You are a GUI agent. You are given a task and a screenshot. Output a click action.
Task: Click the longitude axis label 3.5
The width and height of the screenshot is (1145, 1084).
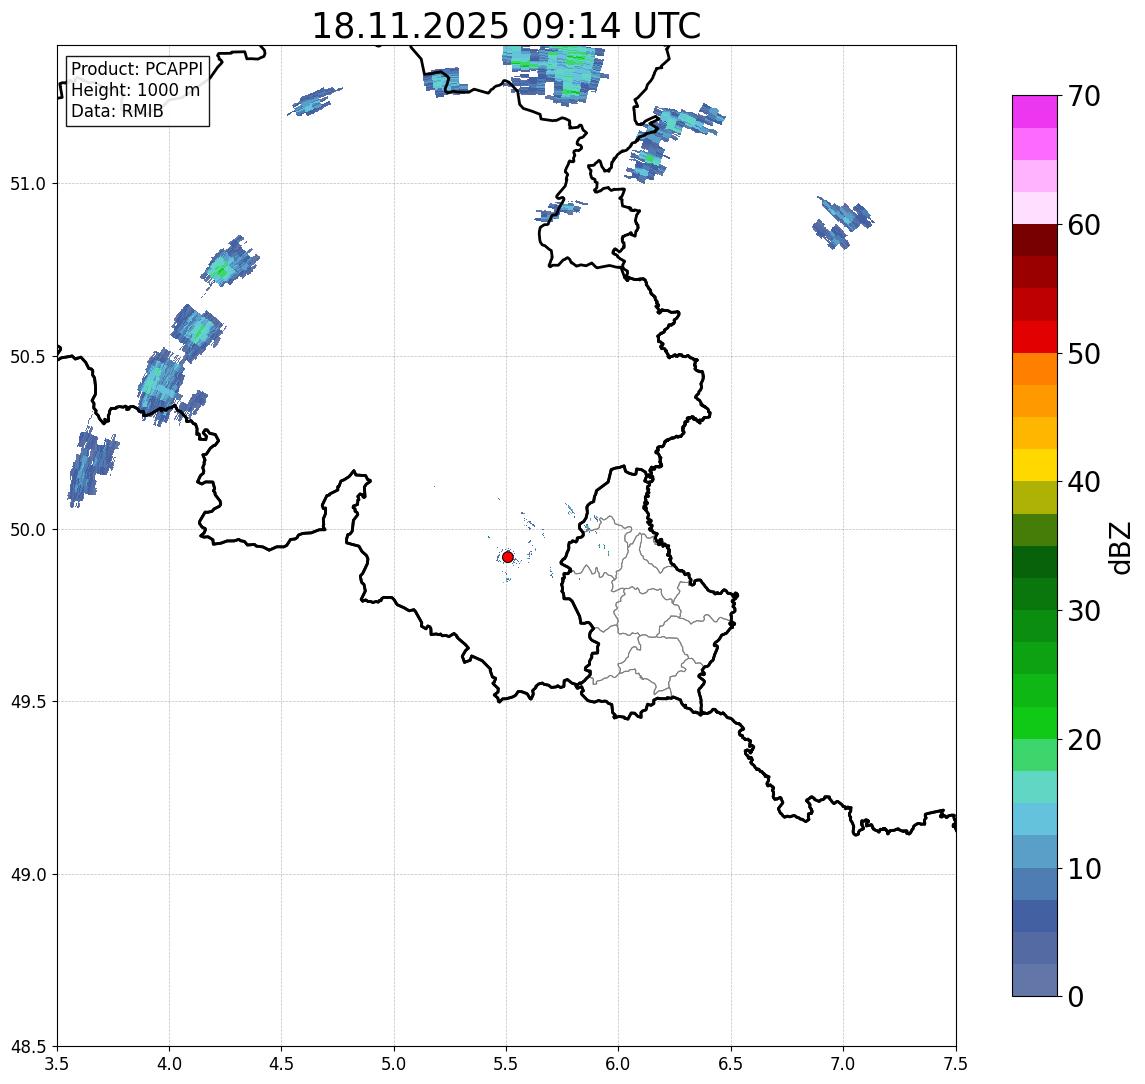pos(57,1064)
